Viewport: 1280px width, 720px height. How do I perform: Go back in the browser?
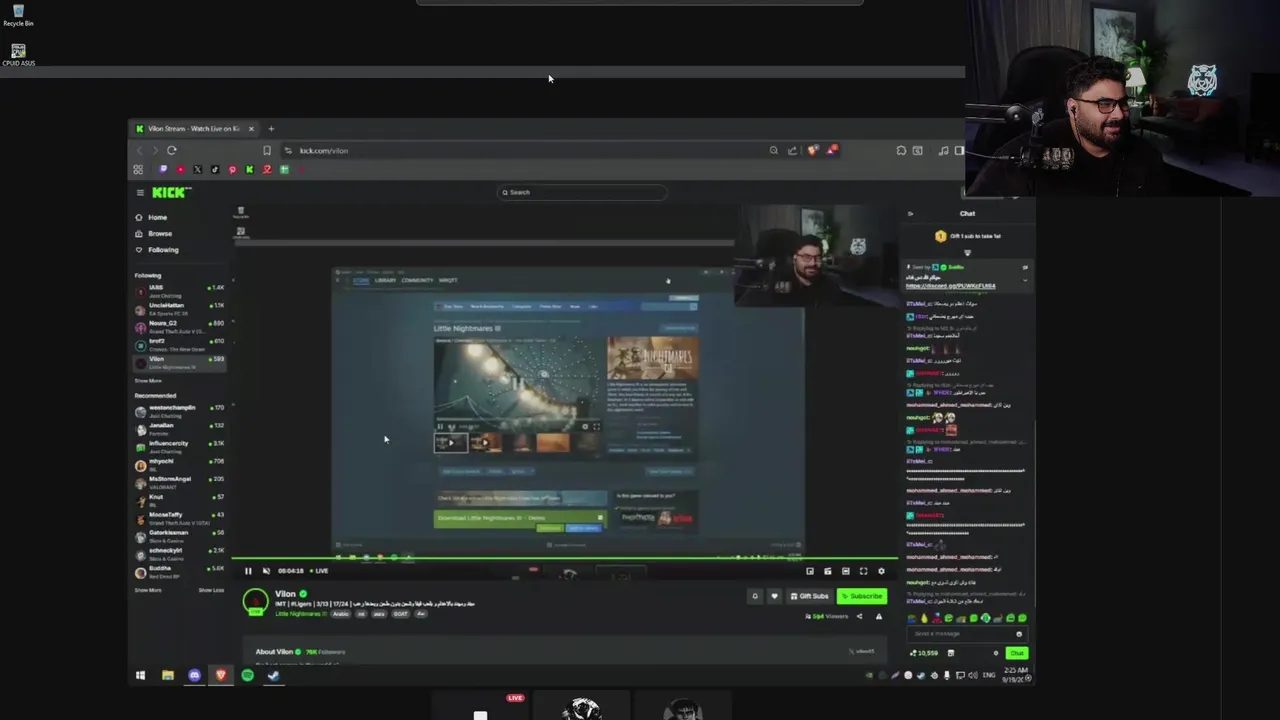(x=139, y=150)
